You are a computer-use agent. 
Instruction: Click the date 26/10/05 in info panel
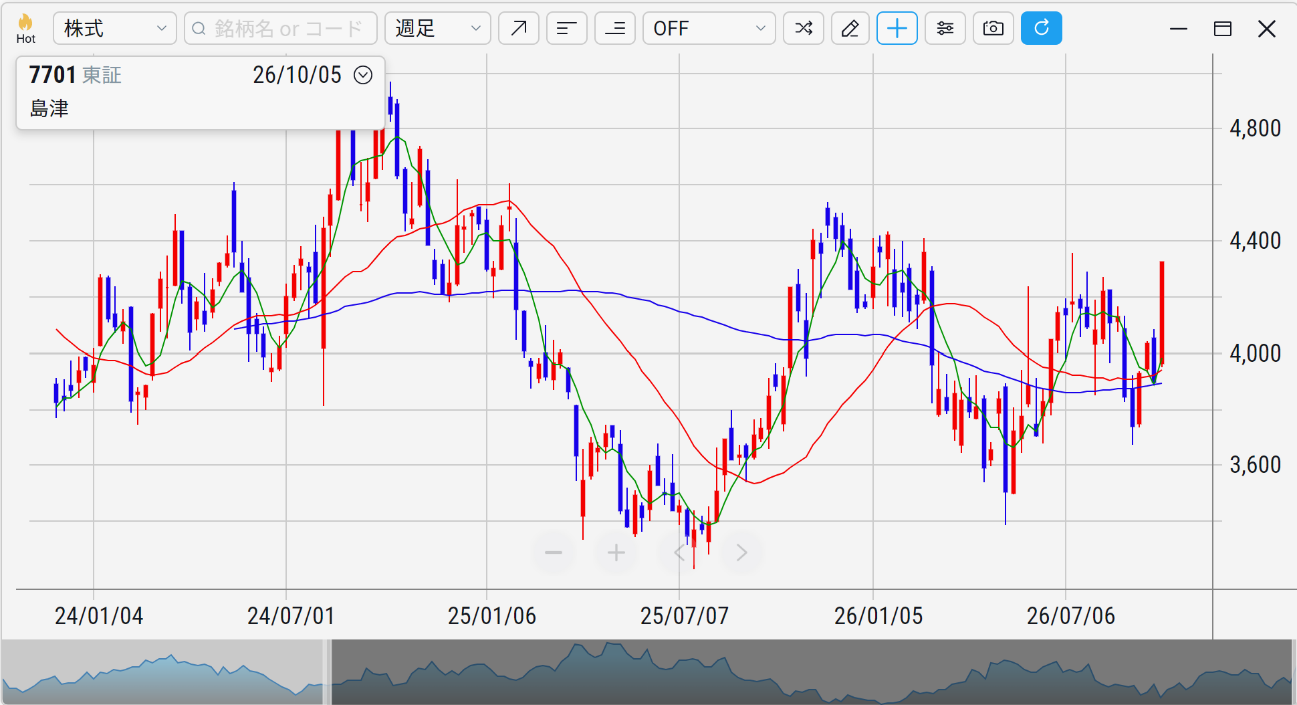point(298,75)
